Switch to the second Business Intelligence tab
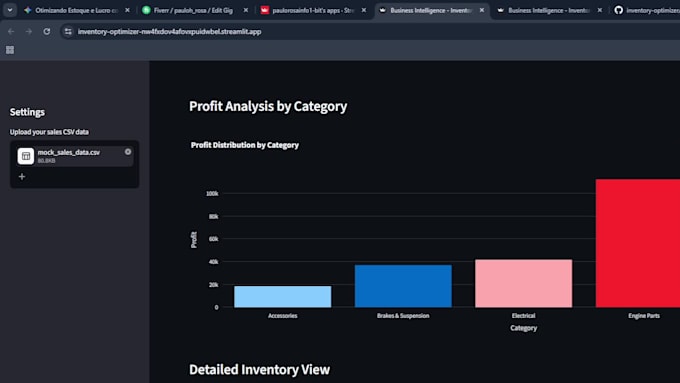Screen dimensions: 680x383 pos(549,10)
